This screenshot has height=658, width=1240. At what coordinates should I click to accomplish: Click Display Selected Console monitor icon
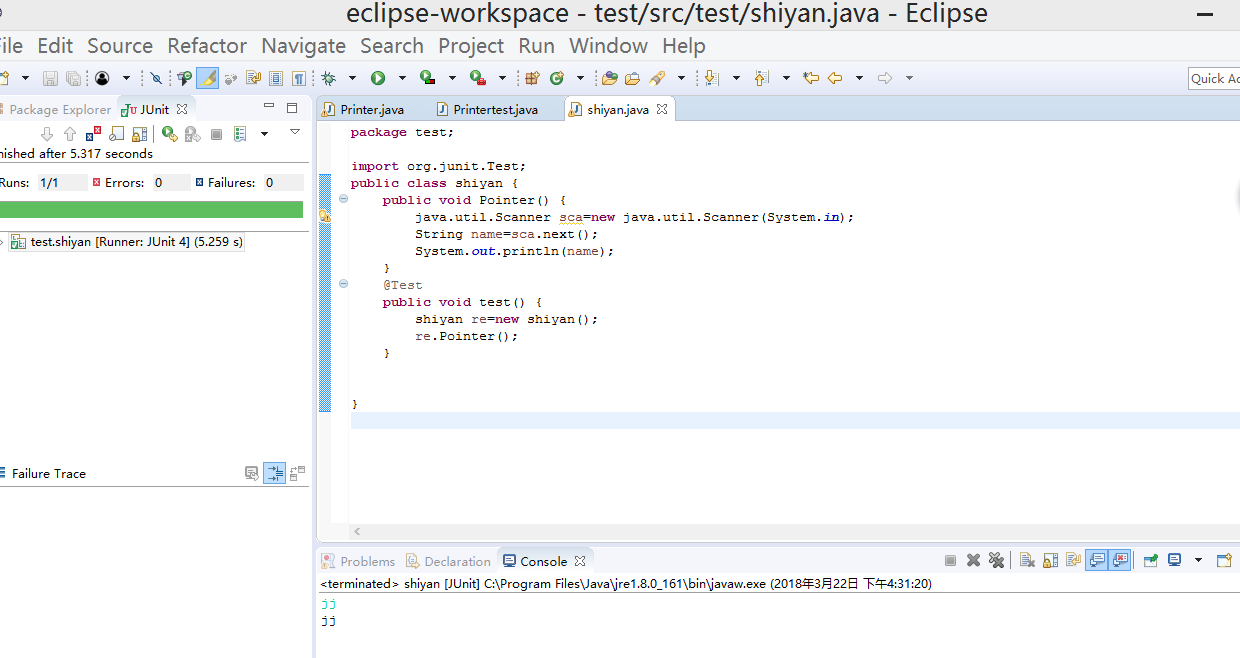pos(1175,561)
